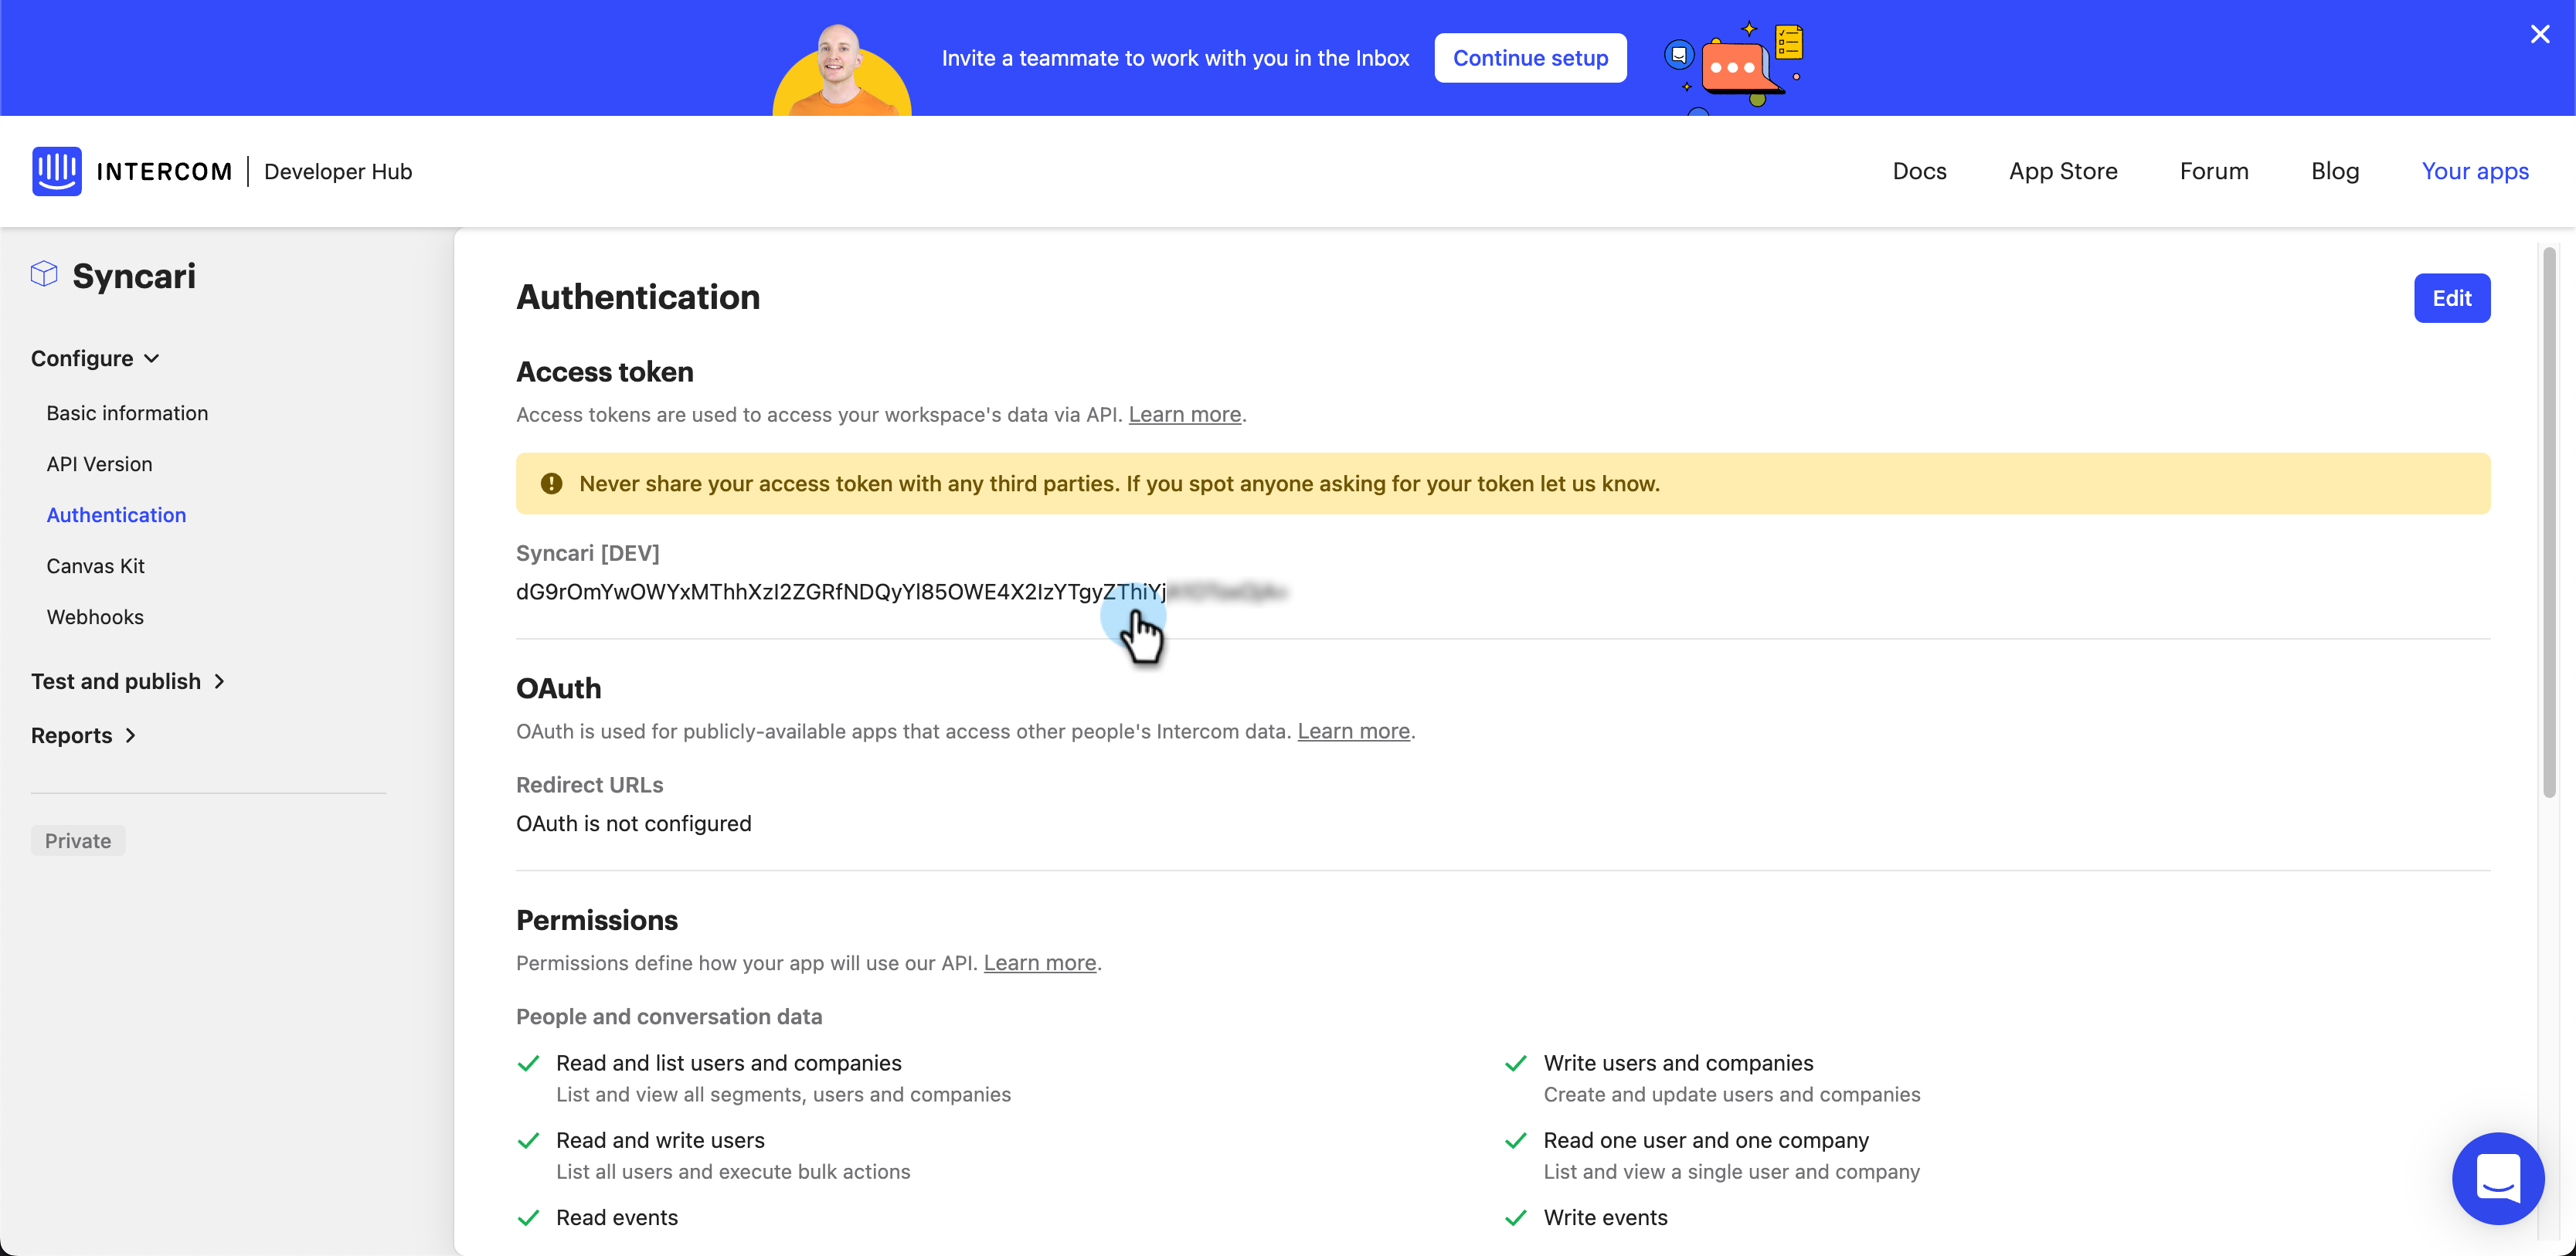
Task: Click the Access token section heading
Action: (604, 372)
